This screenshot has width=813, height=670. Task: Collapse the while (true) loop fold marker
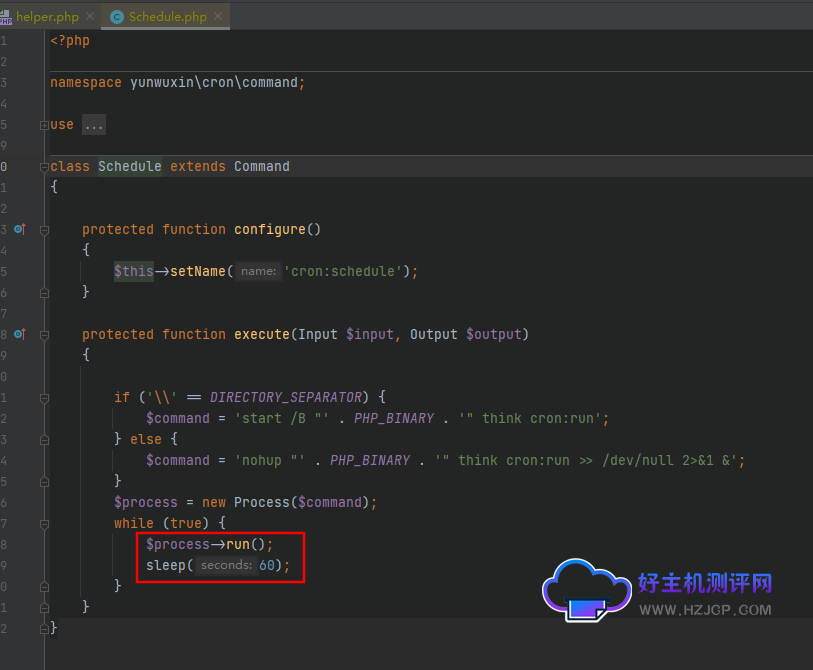tap(43, 523)
